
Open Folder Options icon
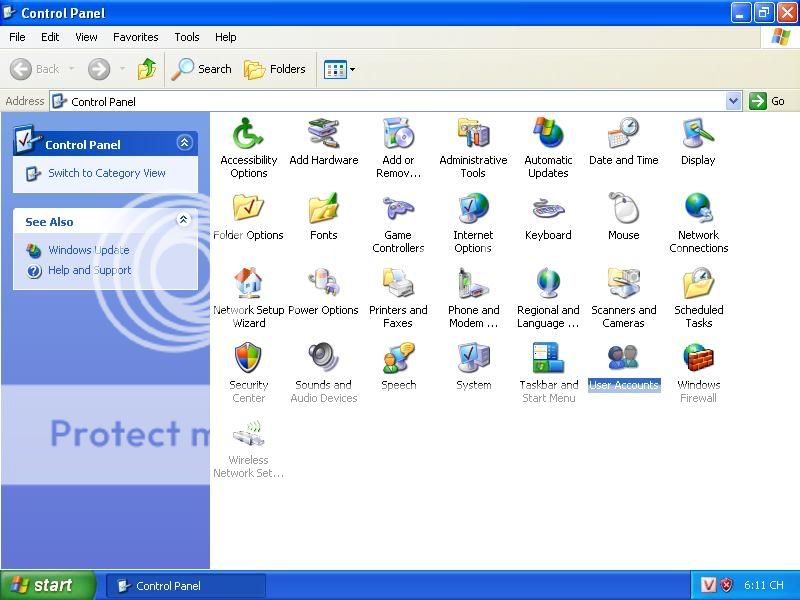(248, 217)
